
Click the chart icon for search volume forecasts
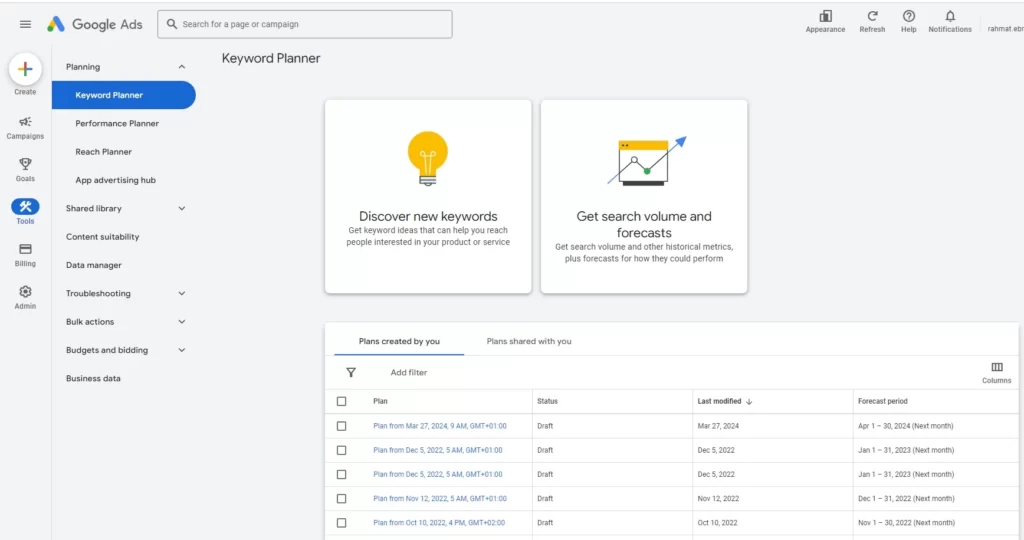[647, 161]
